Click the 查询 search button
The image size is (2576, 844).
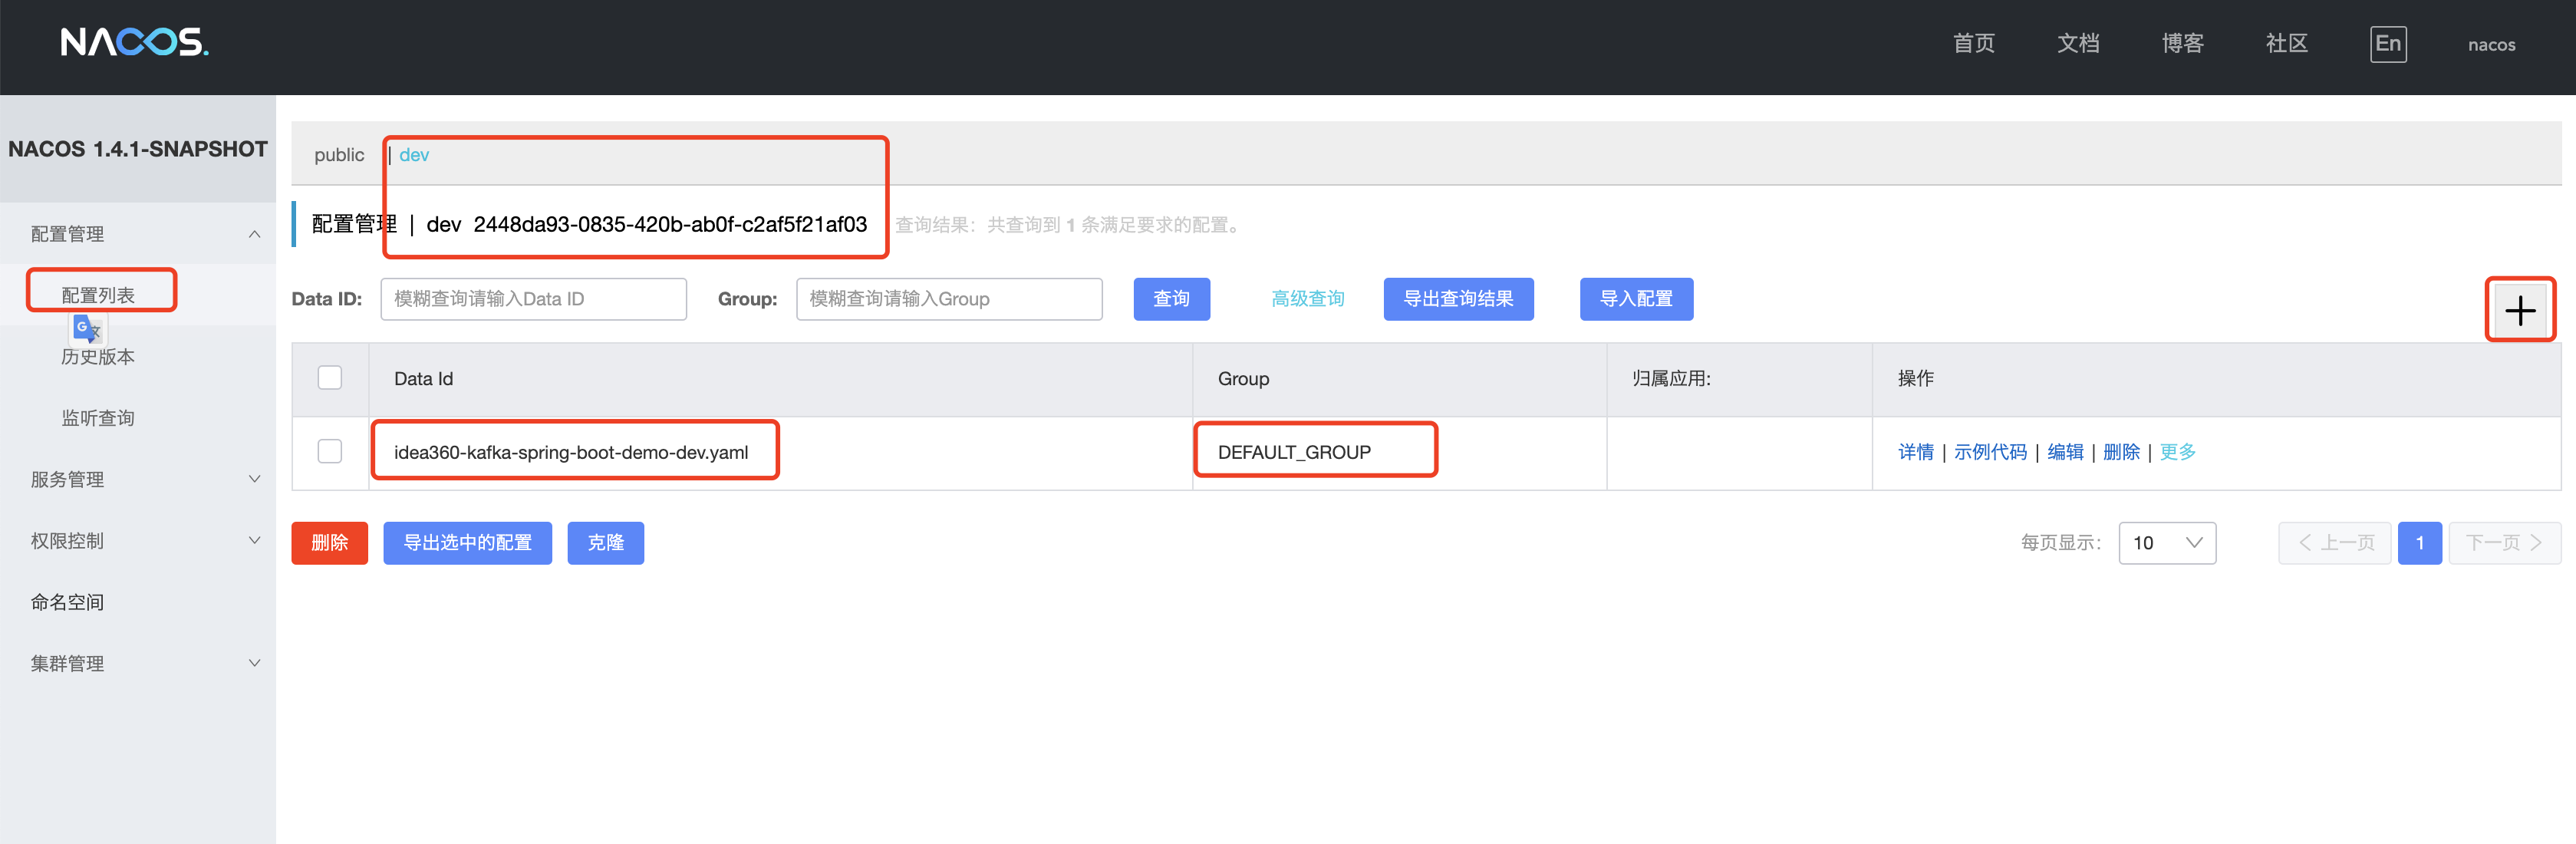point(1171,299)
